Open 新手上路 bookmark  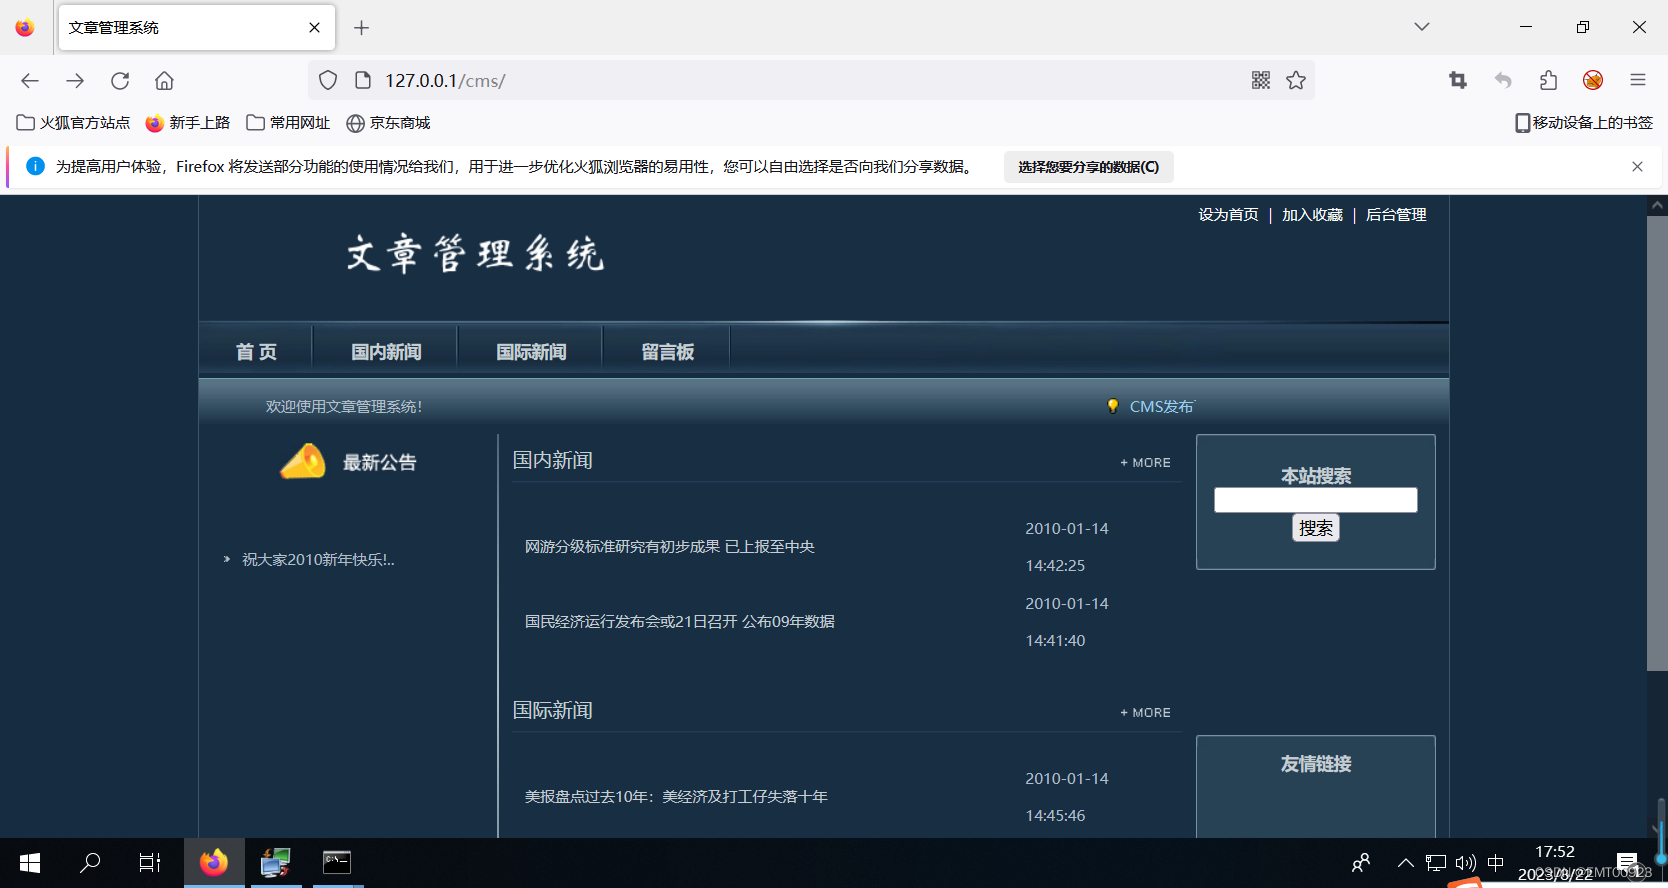point(188,123)
